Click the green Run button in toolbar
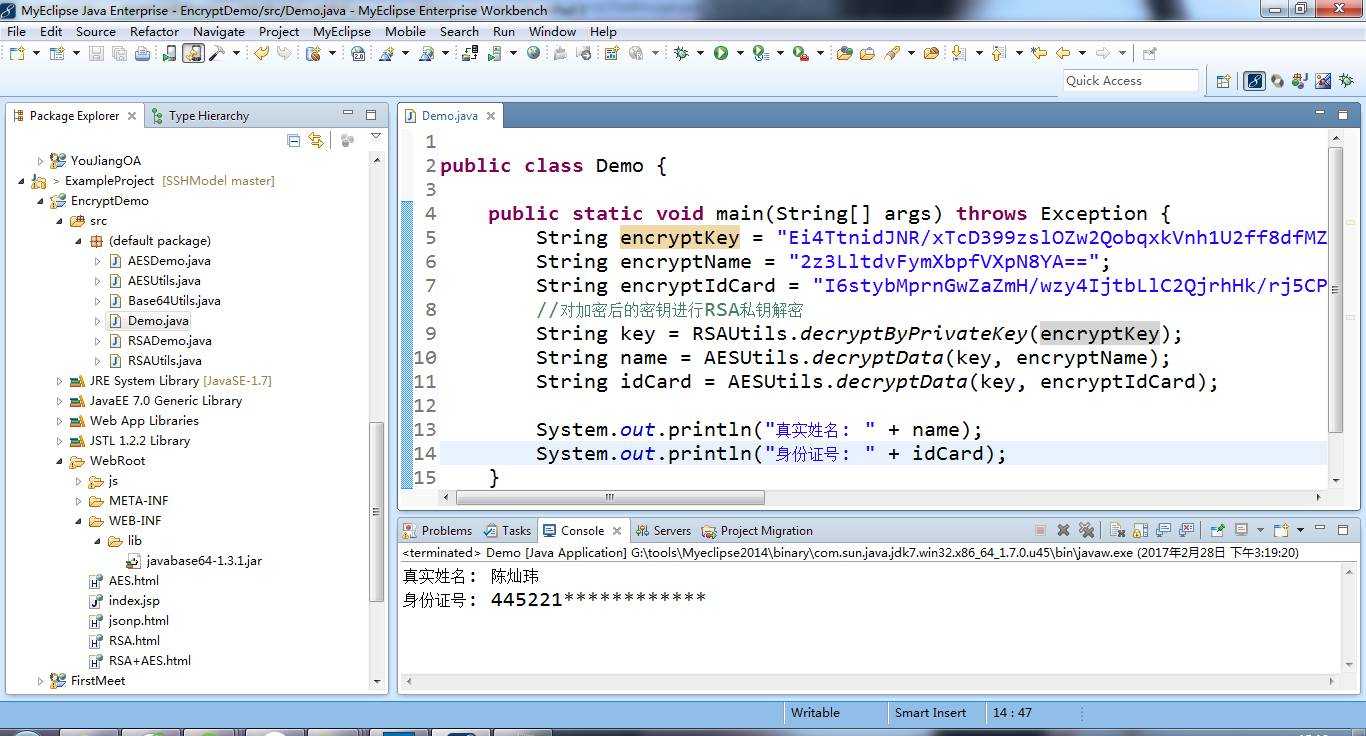Screen dimensions: 1366x736 pyautogui.click(x=721, y=53)
